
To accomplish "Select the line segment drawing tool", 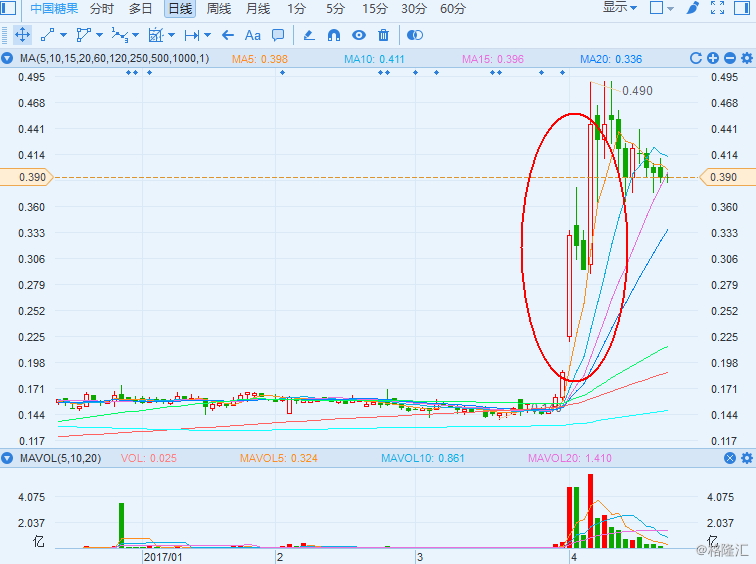I will [47, 35].
